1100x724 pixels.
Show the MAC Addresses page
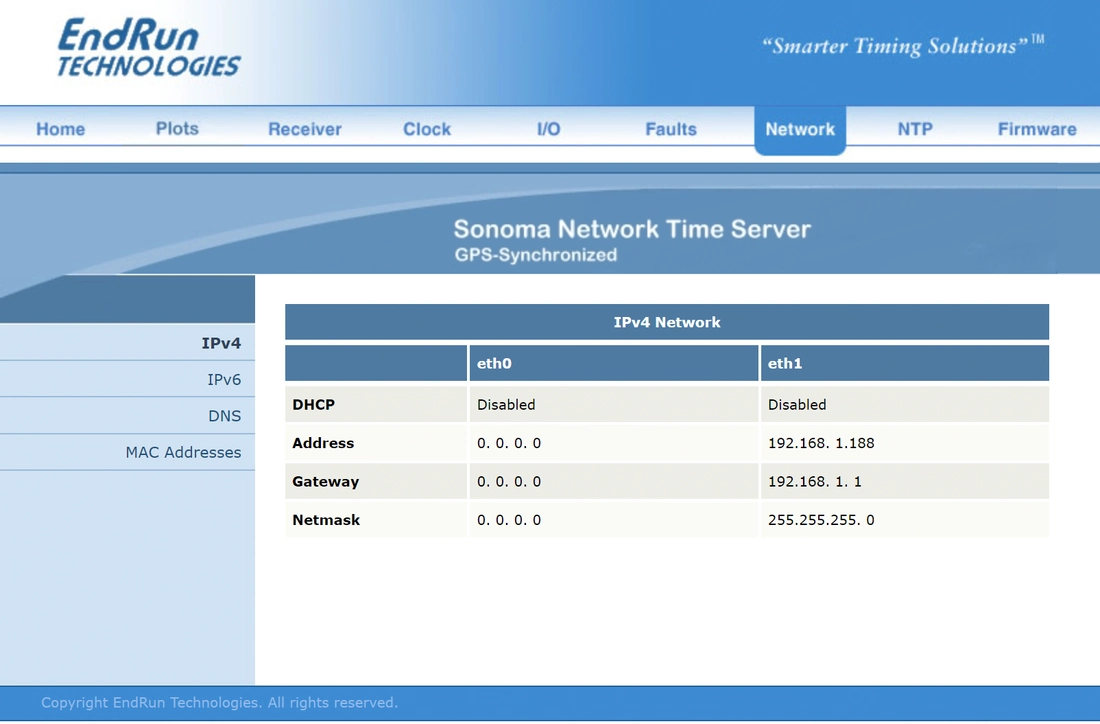point(127,452)
